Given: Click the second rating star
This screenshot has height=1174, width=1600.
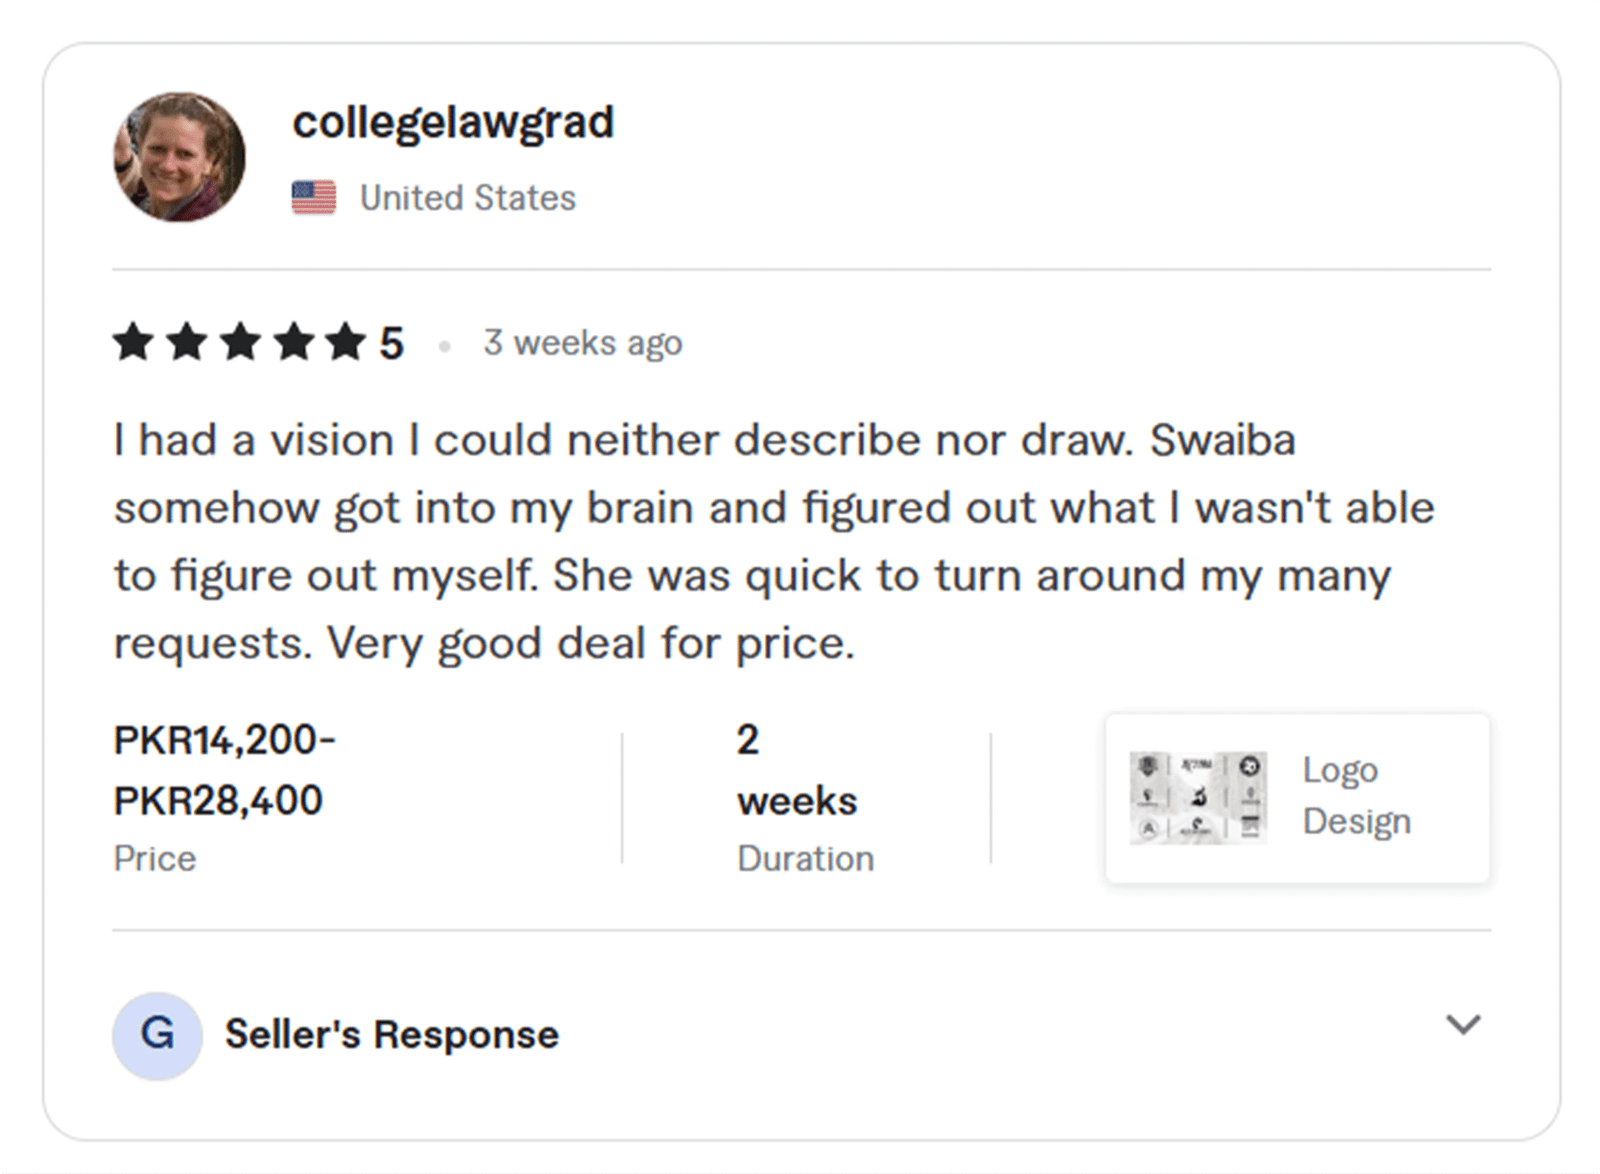Looking at the screenshot, I should 186,342.
